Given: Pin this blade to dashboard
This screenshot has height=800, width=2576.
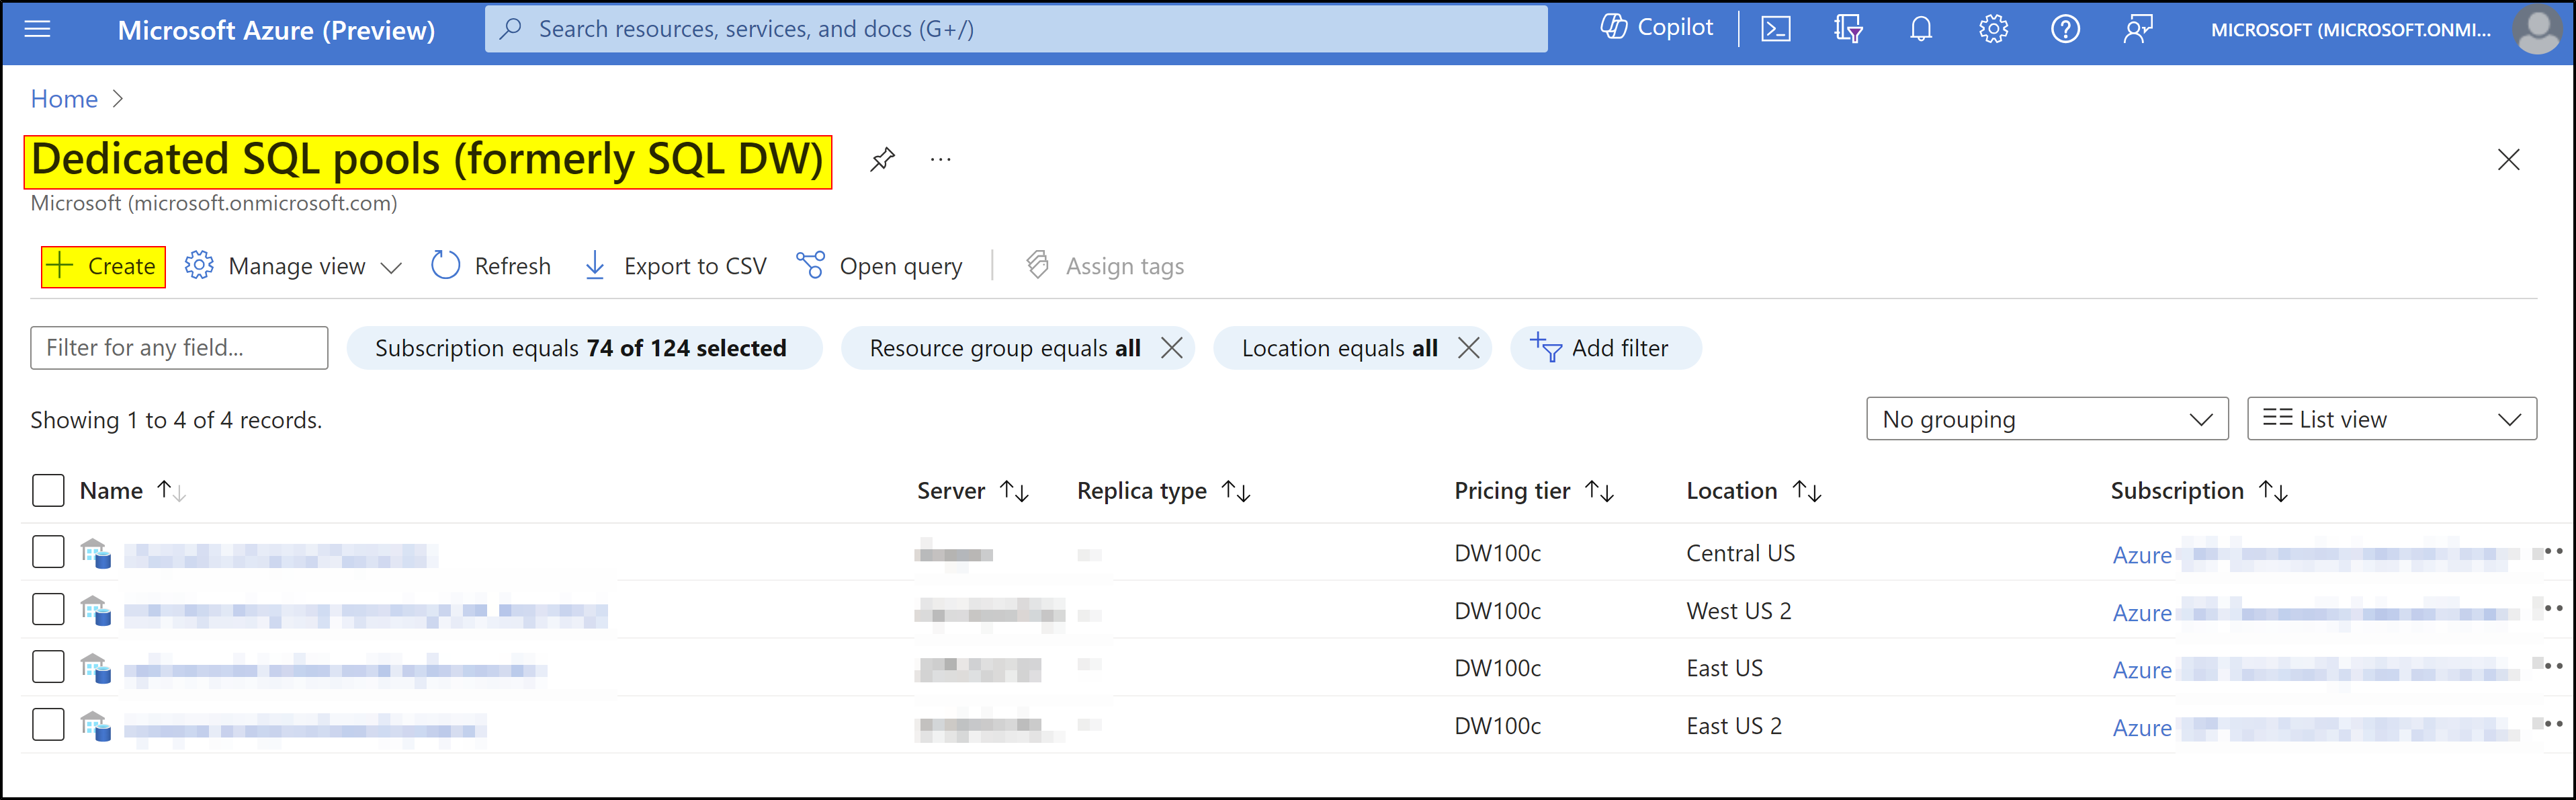Looking at the screenshot, I should point(882,159).
